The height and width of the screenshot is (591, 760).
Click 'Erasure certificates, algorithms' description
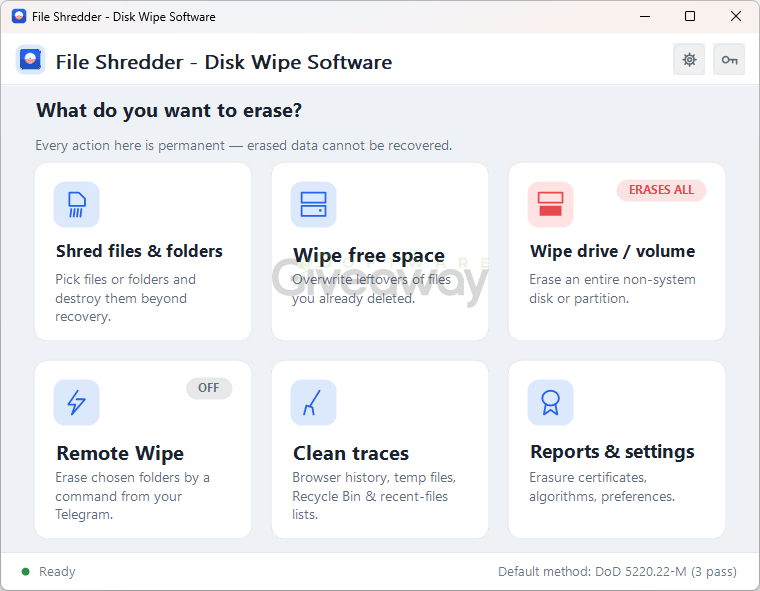click(x=602, y=487)
